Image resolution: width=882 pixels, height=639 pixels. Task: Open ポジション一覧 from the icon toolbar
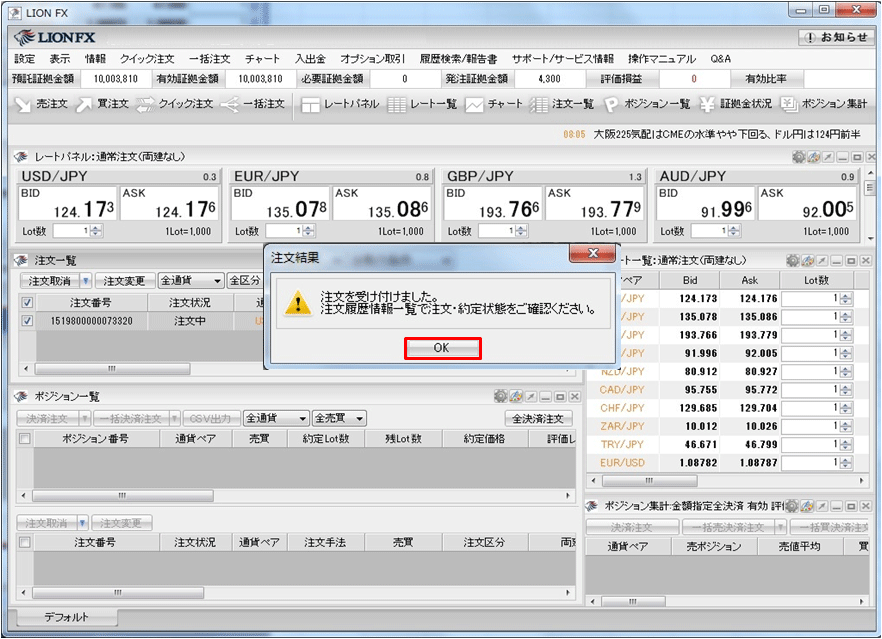click(x=647, y=104)
